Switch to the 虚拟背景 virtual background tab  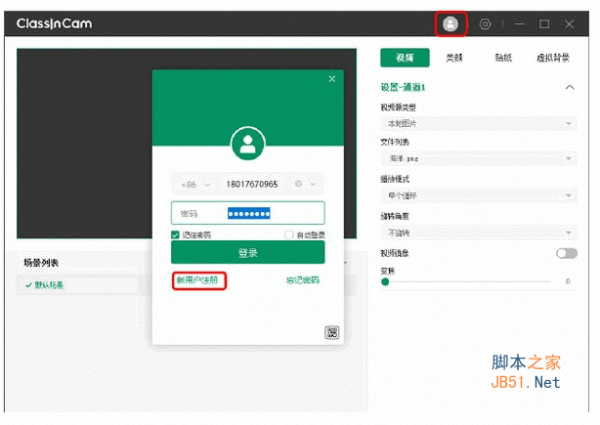click(x=553, y=58)
